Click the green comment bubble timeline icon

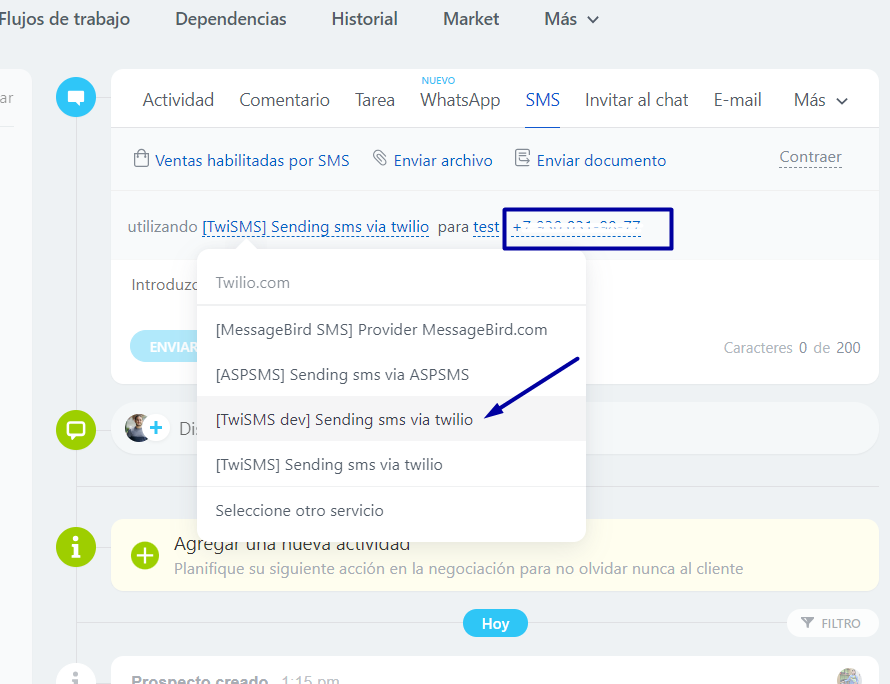[x=76, y=430]
